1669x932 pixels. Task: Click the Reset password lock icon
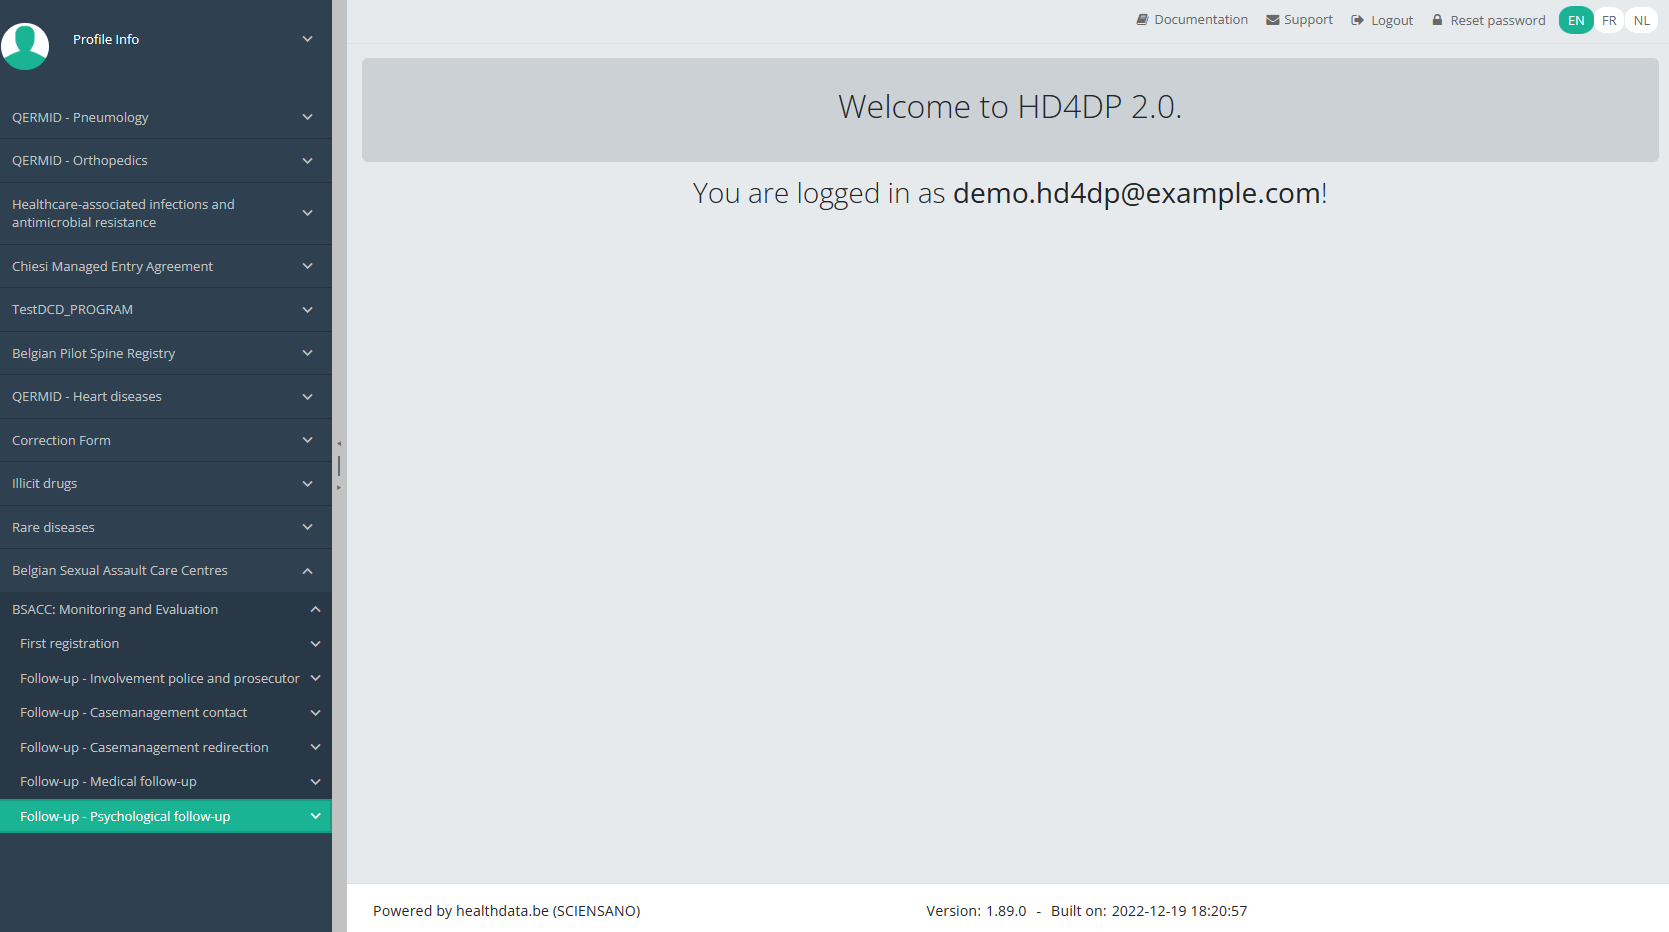pos(1437,20)
